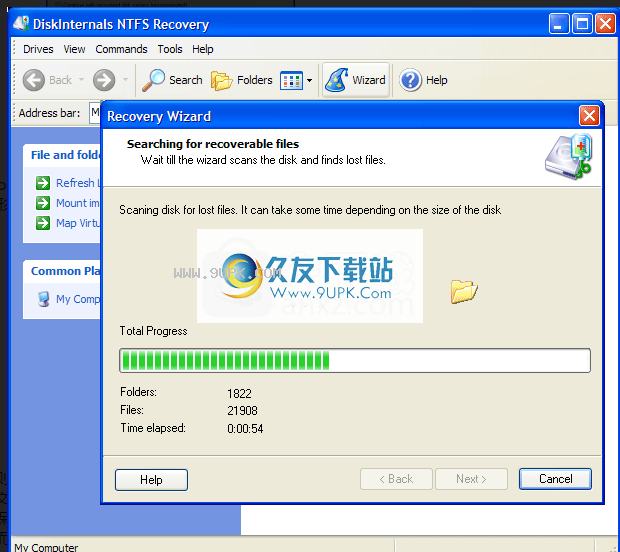This screenshot has width=620, height=552.
Task: Open the Back history dropdown arrow
Action: [x=81, y=80]
